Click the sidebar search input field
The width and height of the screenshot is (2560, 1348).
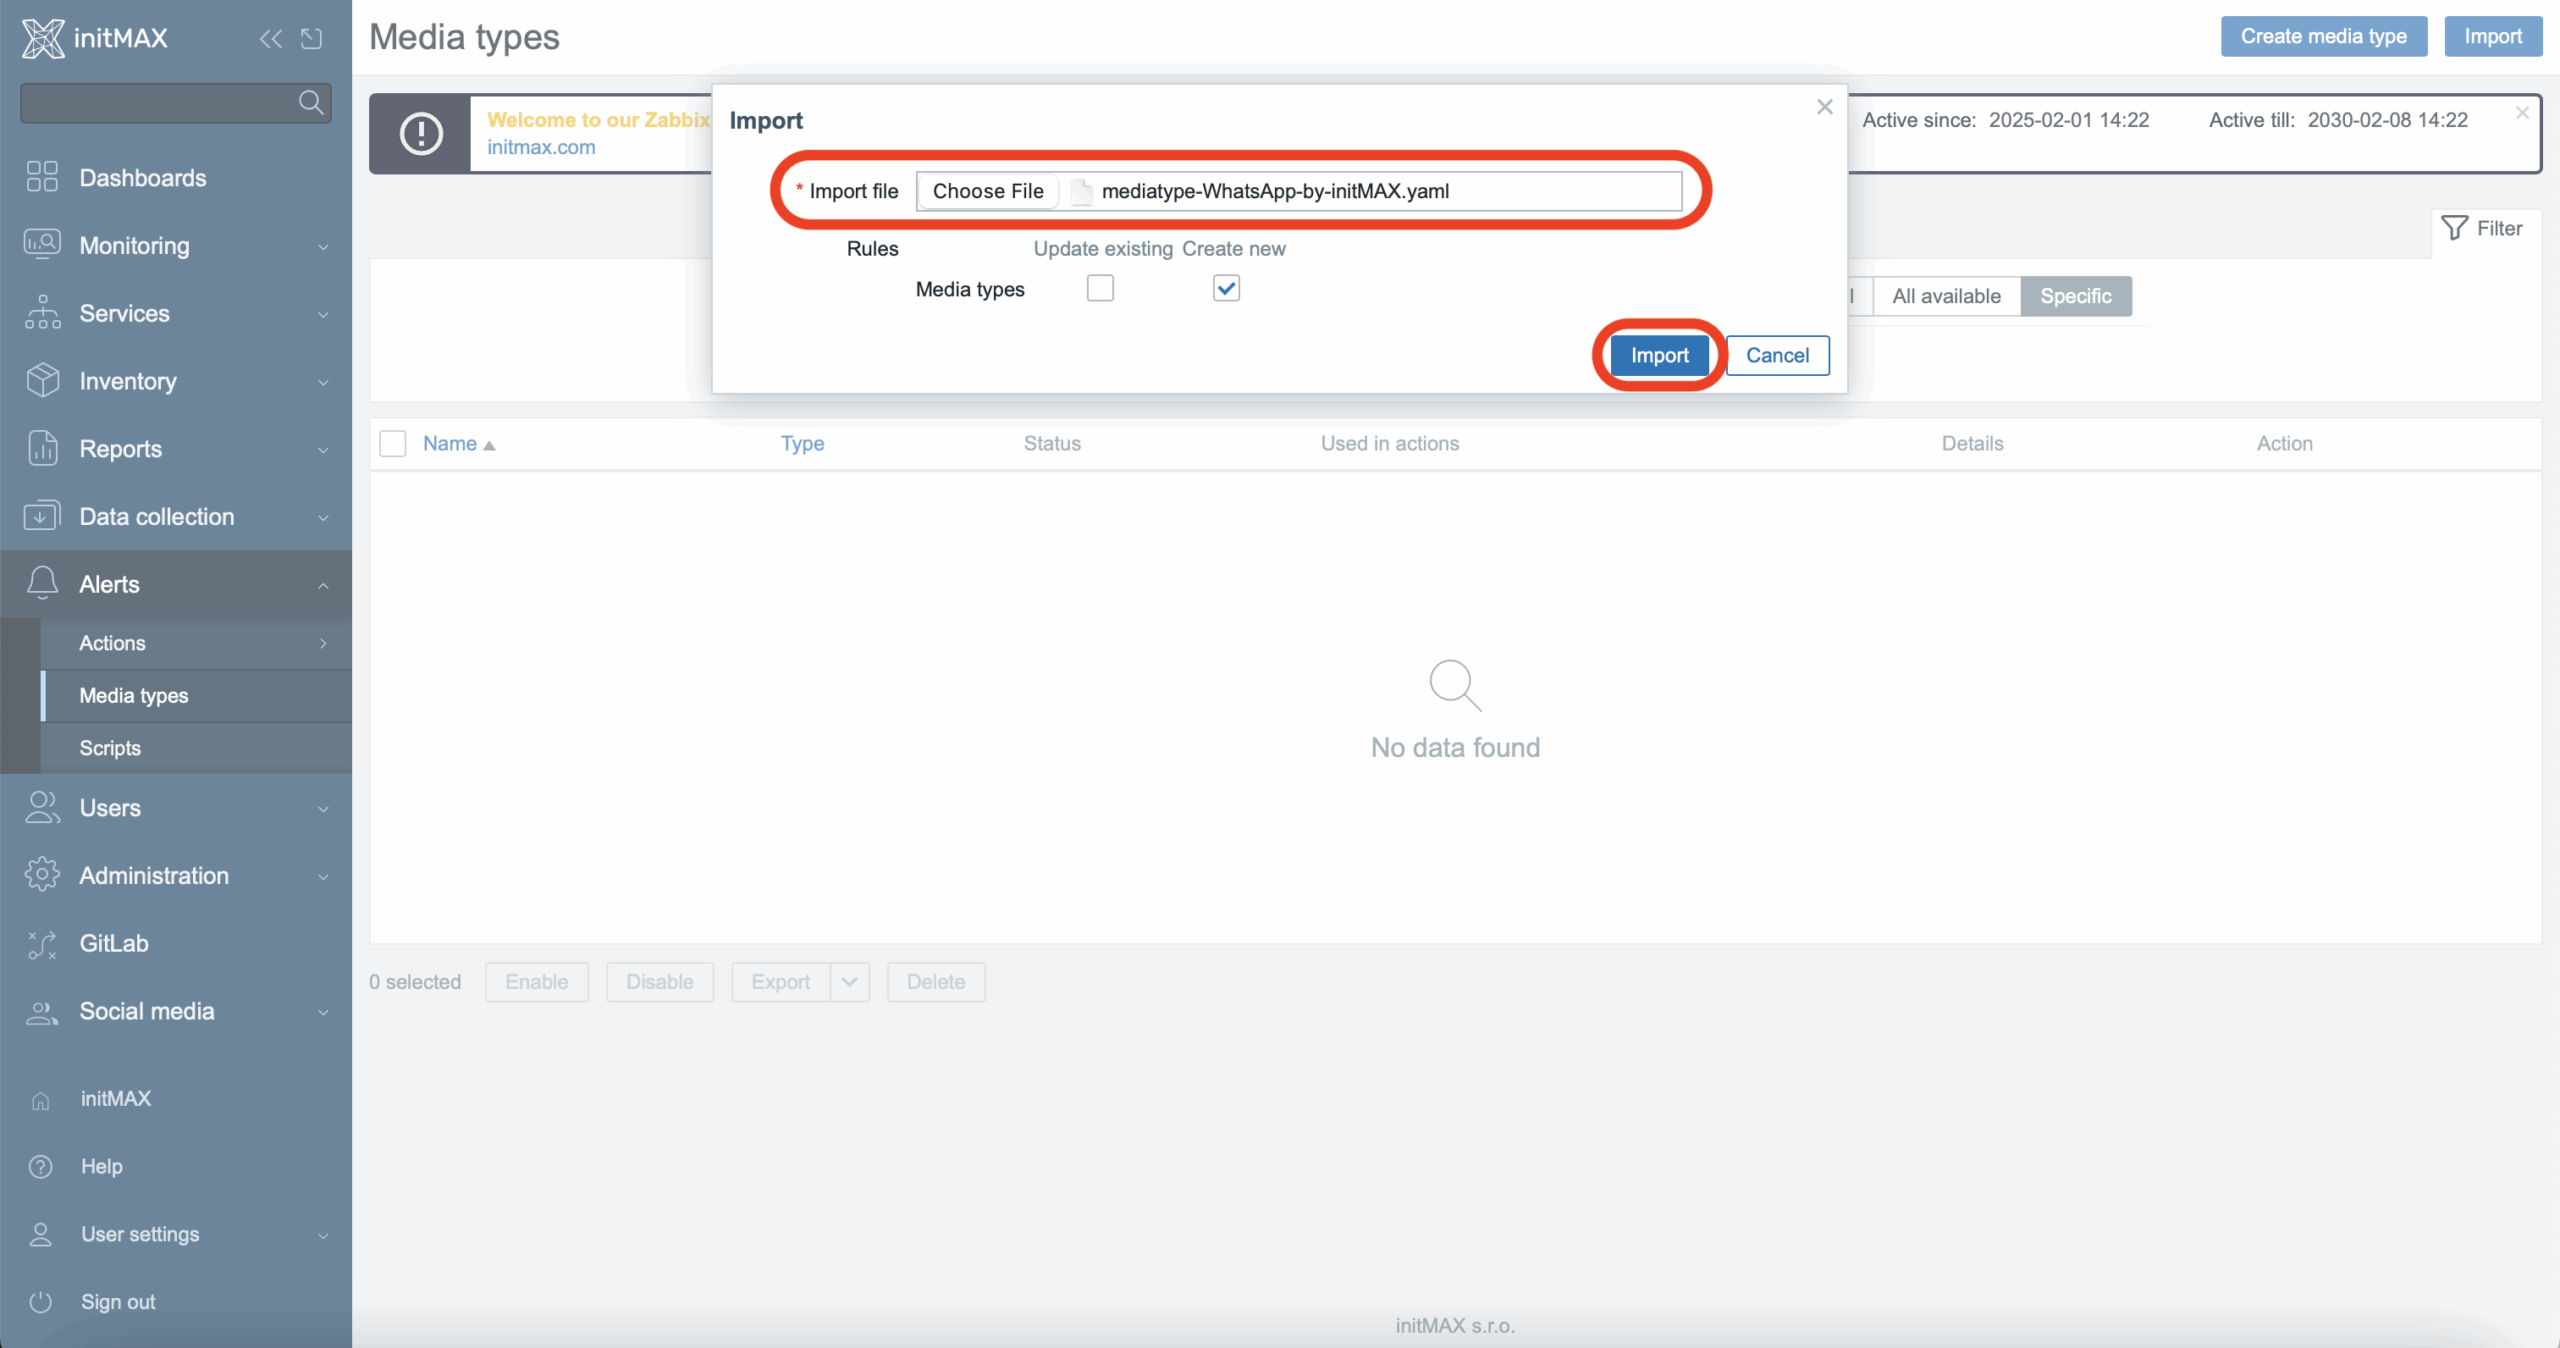tap(175, 102)
